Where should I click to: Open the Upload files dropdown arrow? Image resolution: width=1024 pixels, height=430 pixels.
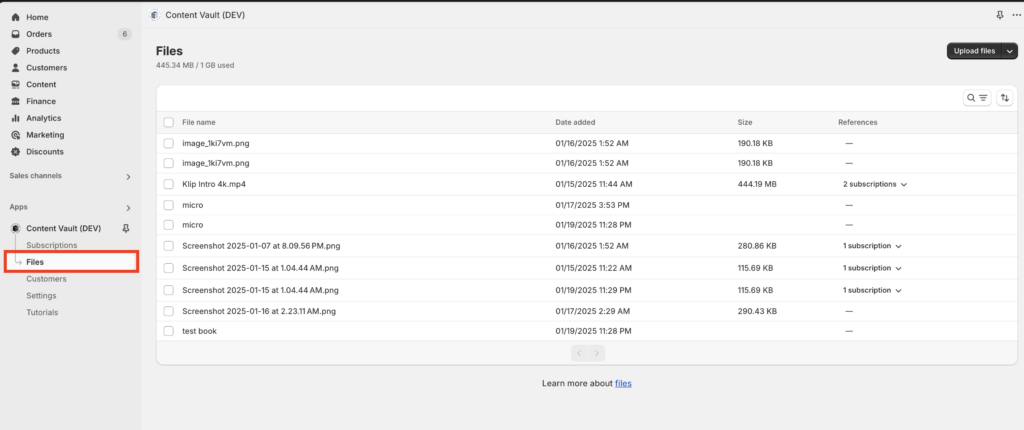click(x=1010, y=51)
